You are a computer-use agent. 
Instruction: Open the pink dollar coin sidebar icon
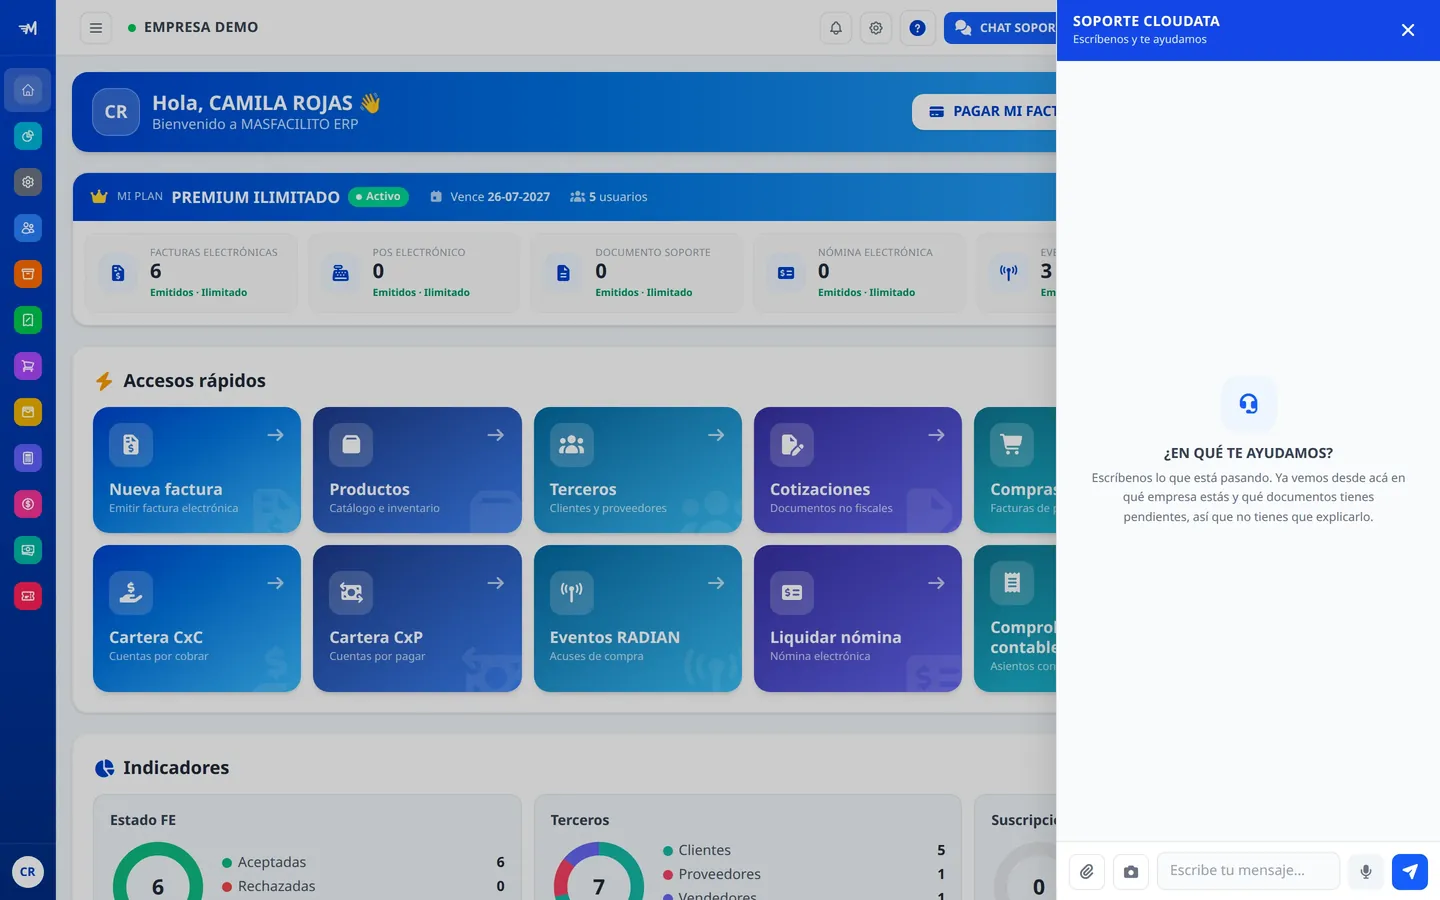pos(28,504)
